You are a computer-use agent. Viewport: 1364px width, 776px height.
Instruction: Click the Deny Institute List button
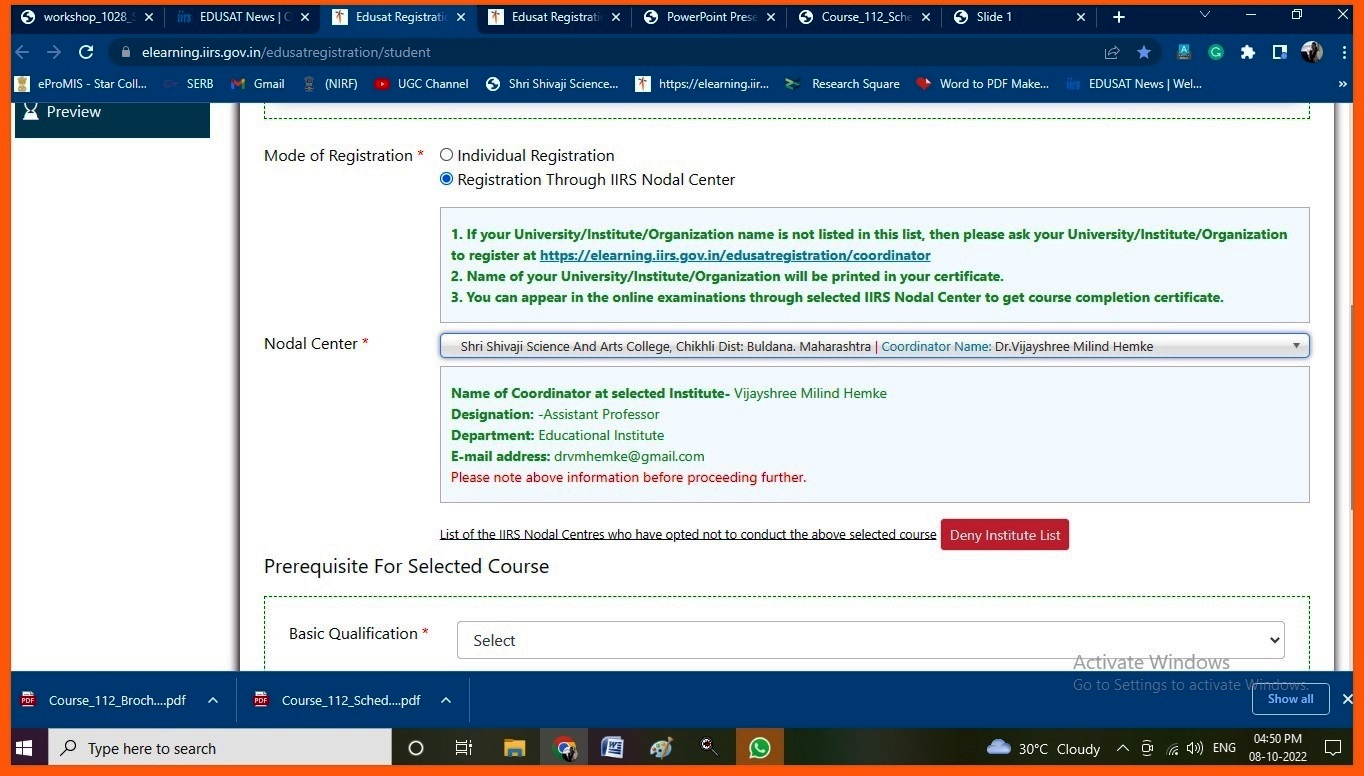[x=1004, y=535]
